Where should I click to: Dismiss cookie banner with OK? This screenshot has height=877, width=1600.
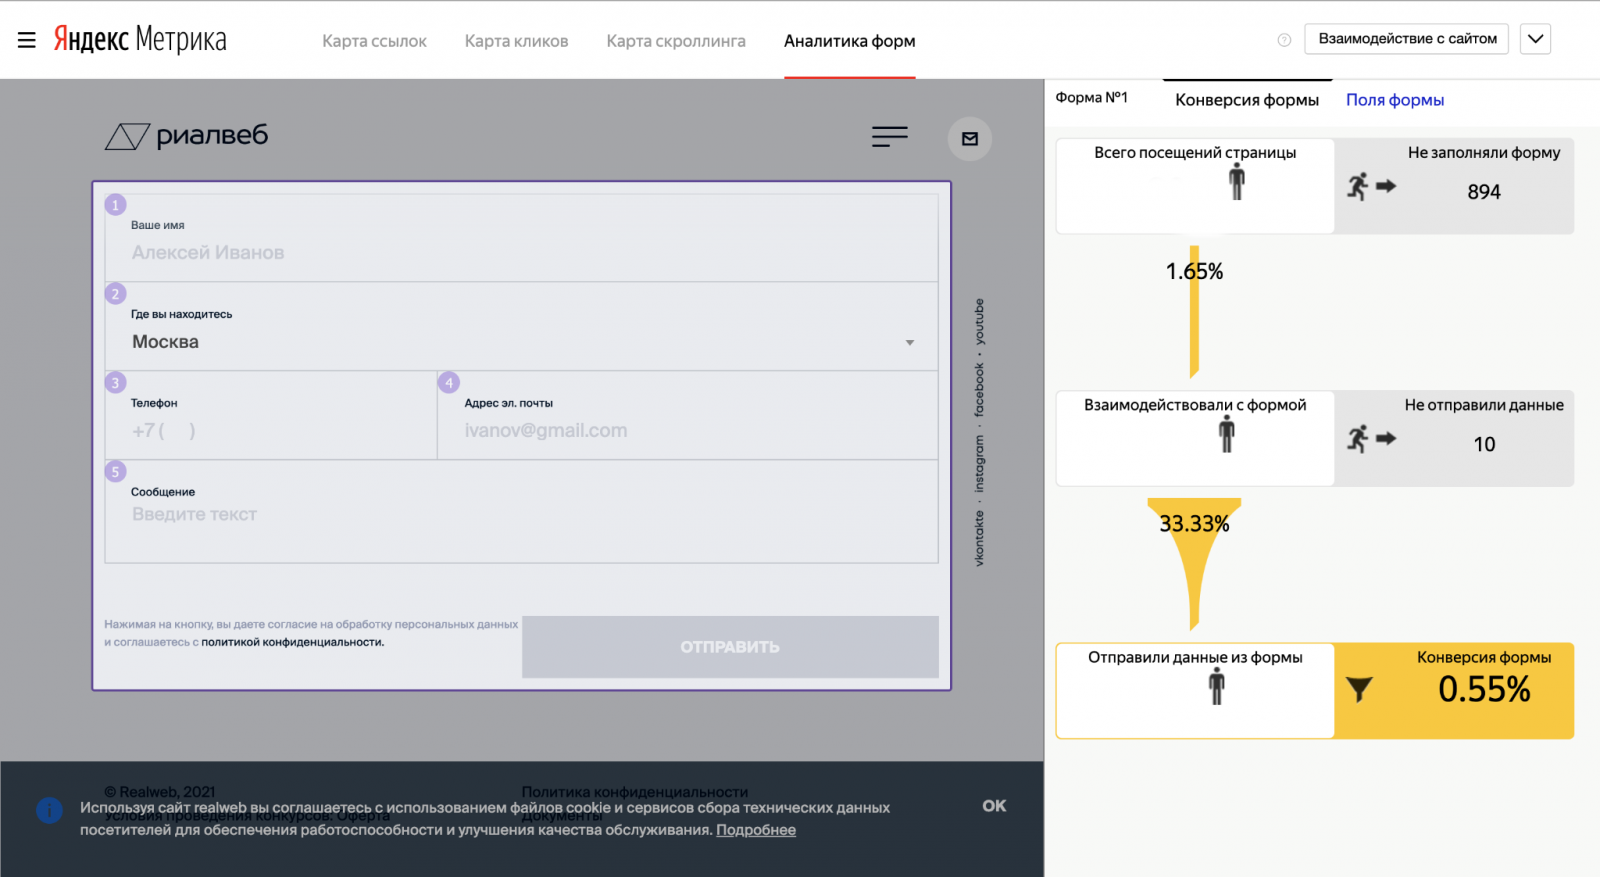click(x=994, y=806)
